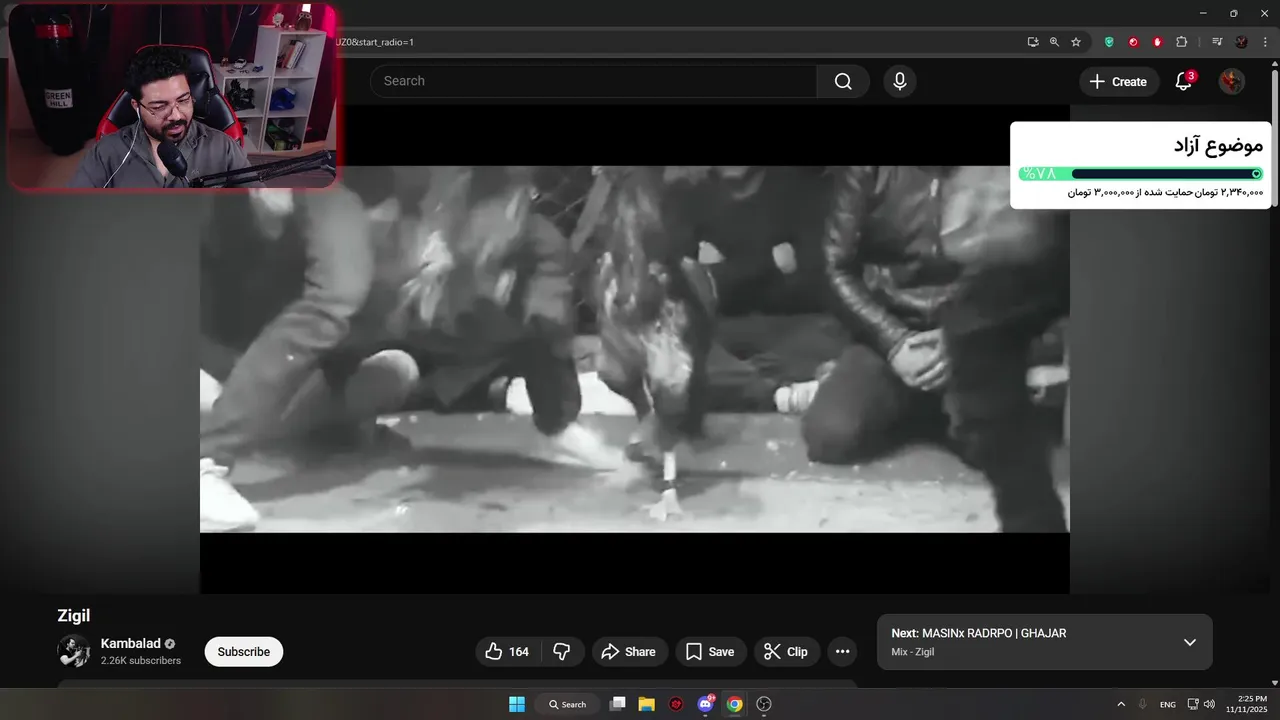Click the Mix - Zigil label
The image size is (1280, 720).
pos(913,652)
